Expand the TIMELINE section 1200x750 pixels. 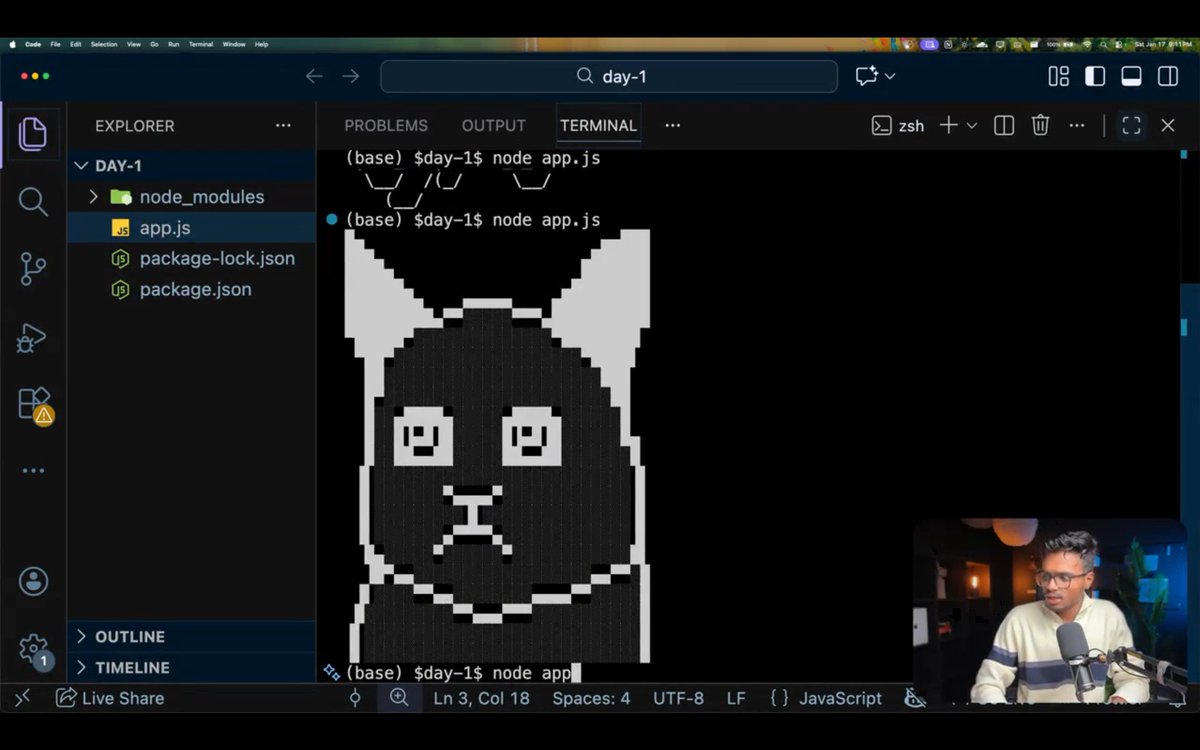click(191, 668)
